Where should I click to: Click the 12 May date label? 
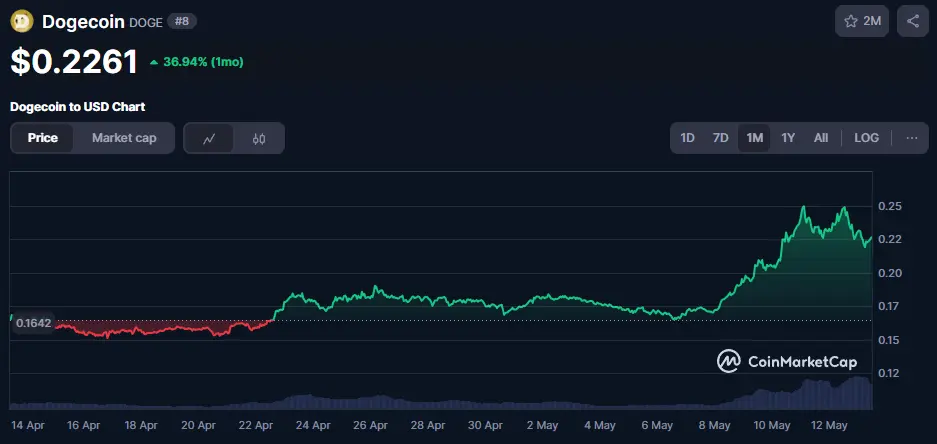pos(829,425)
